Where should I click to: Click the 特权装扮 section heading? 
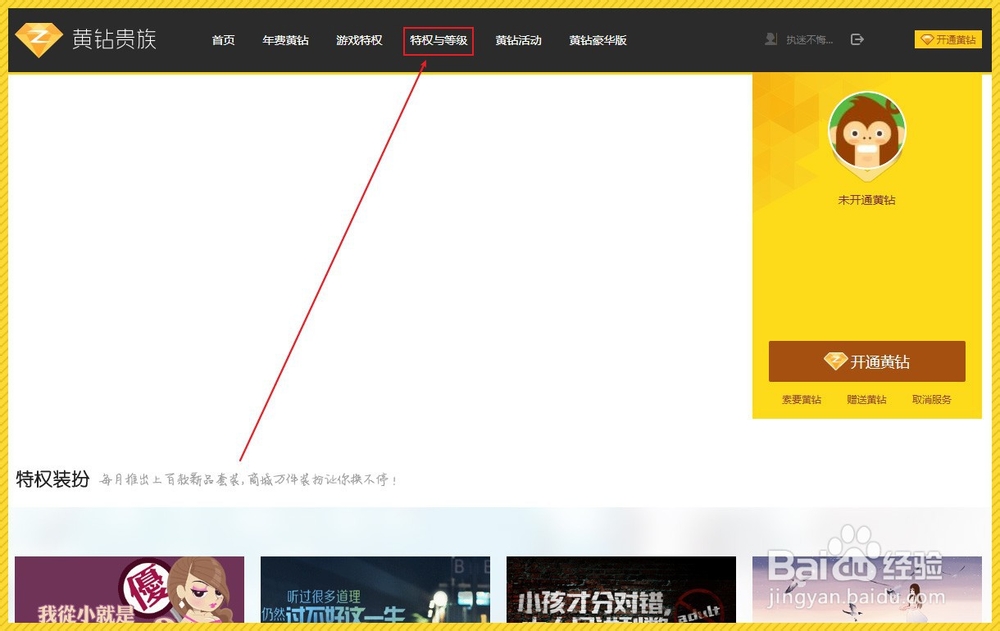52,479
